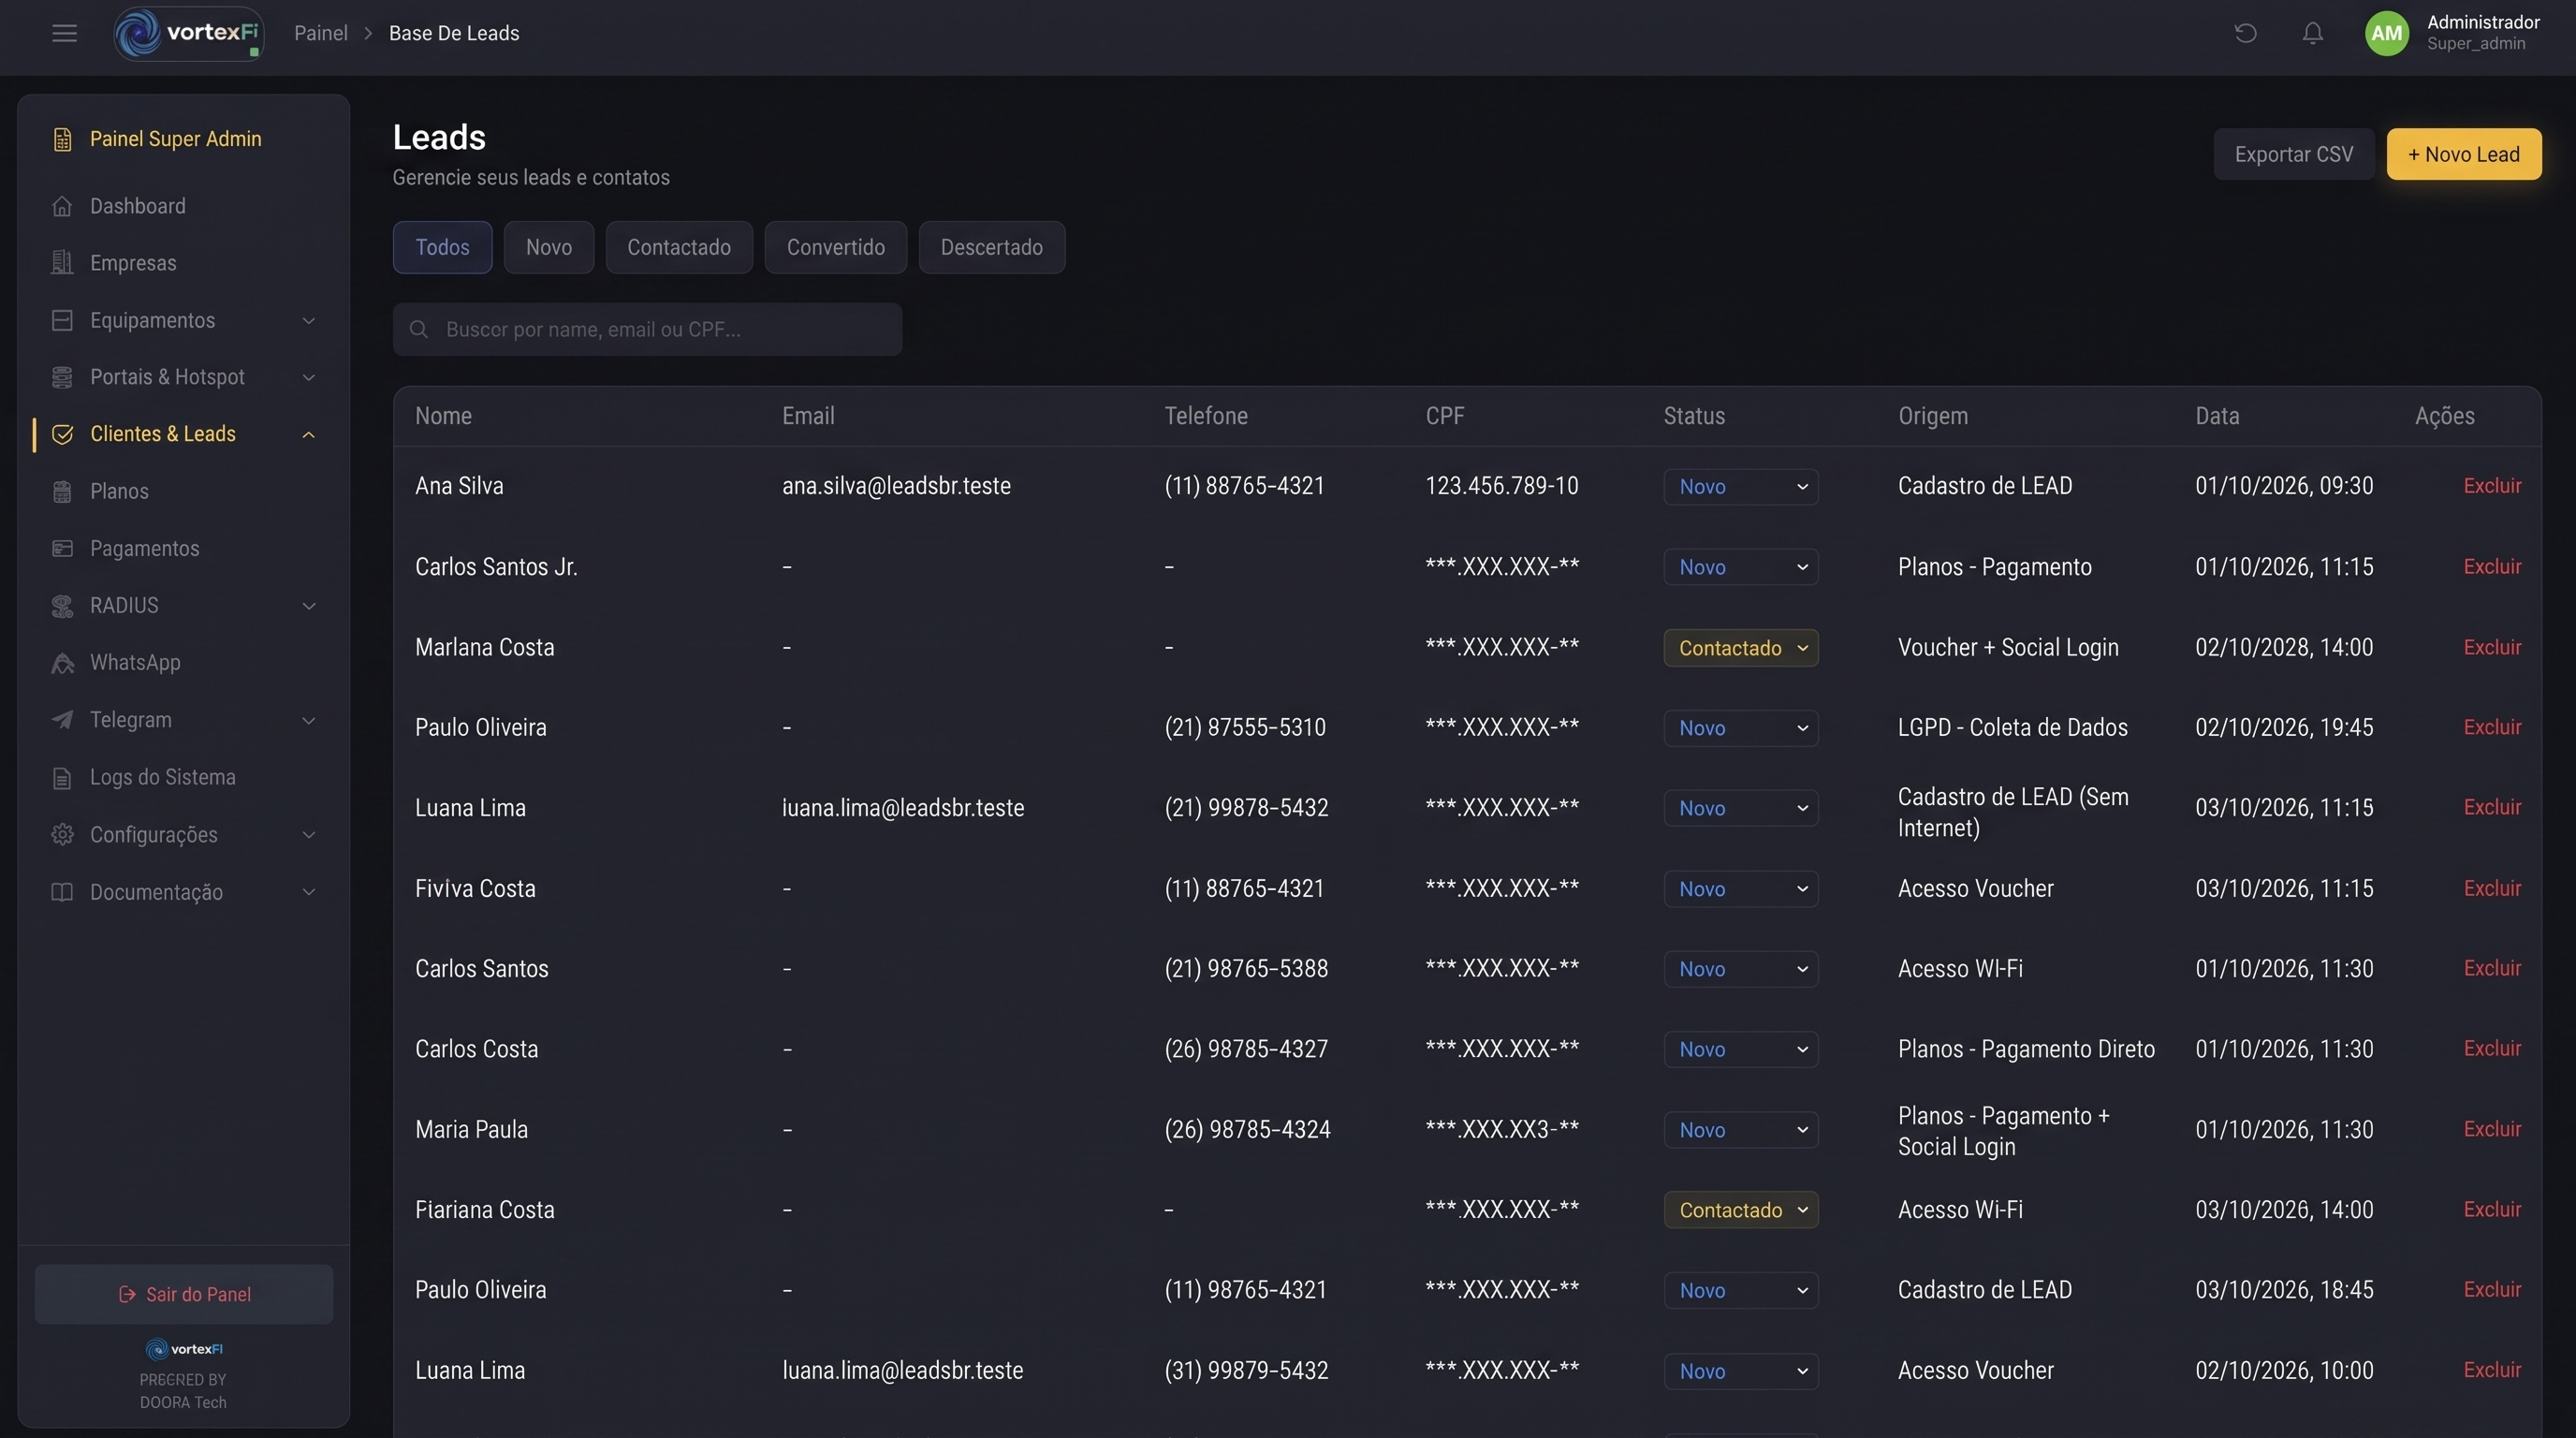Image resolution: width=2576 pixels, height=1438 pixels.
Task: Select the Contactado filter tab
Action: point(679,247)
